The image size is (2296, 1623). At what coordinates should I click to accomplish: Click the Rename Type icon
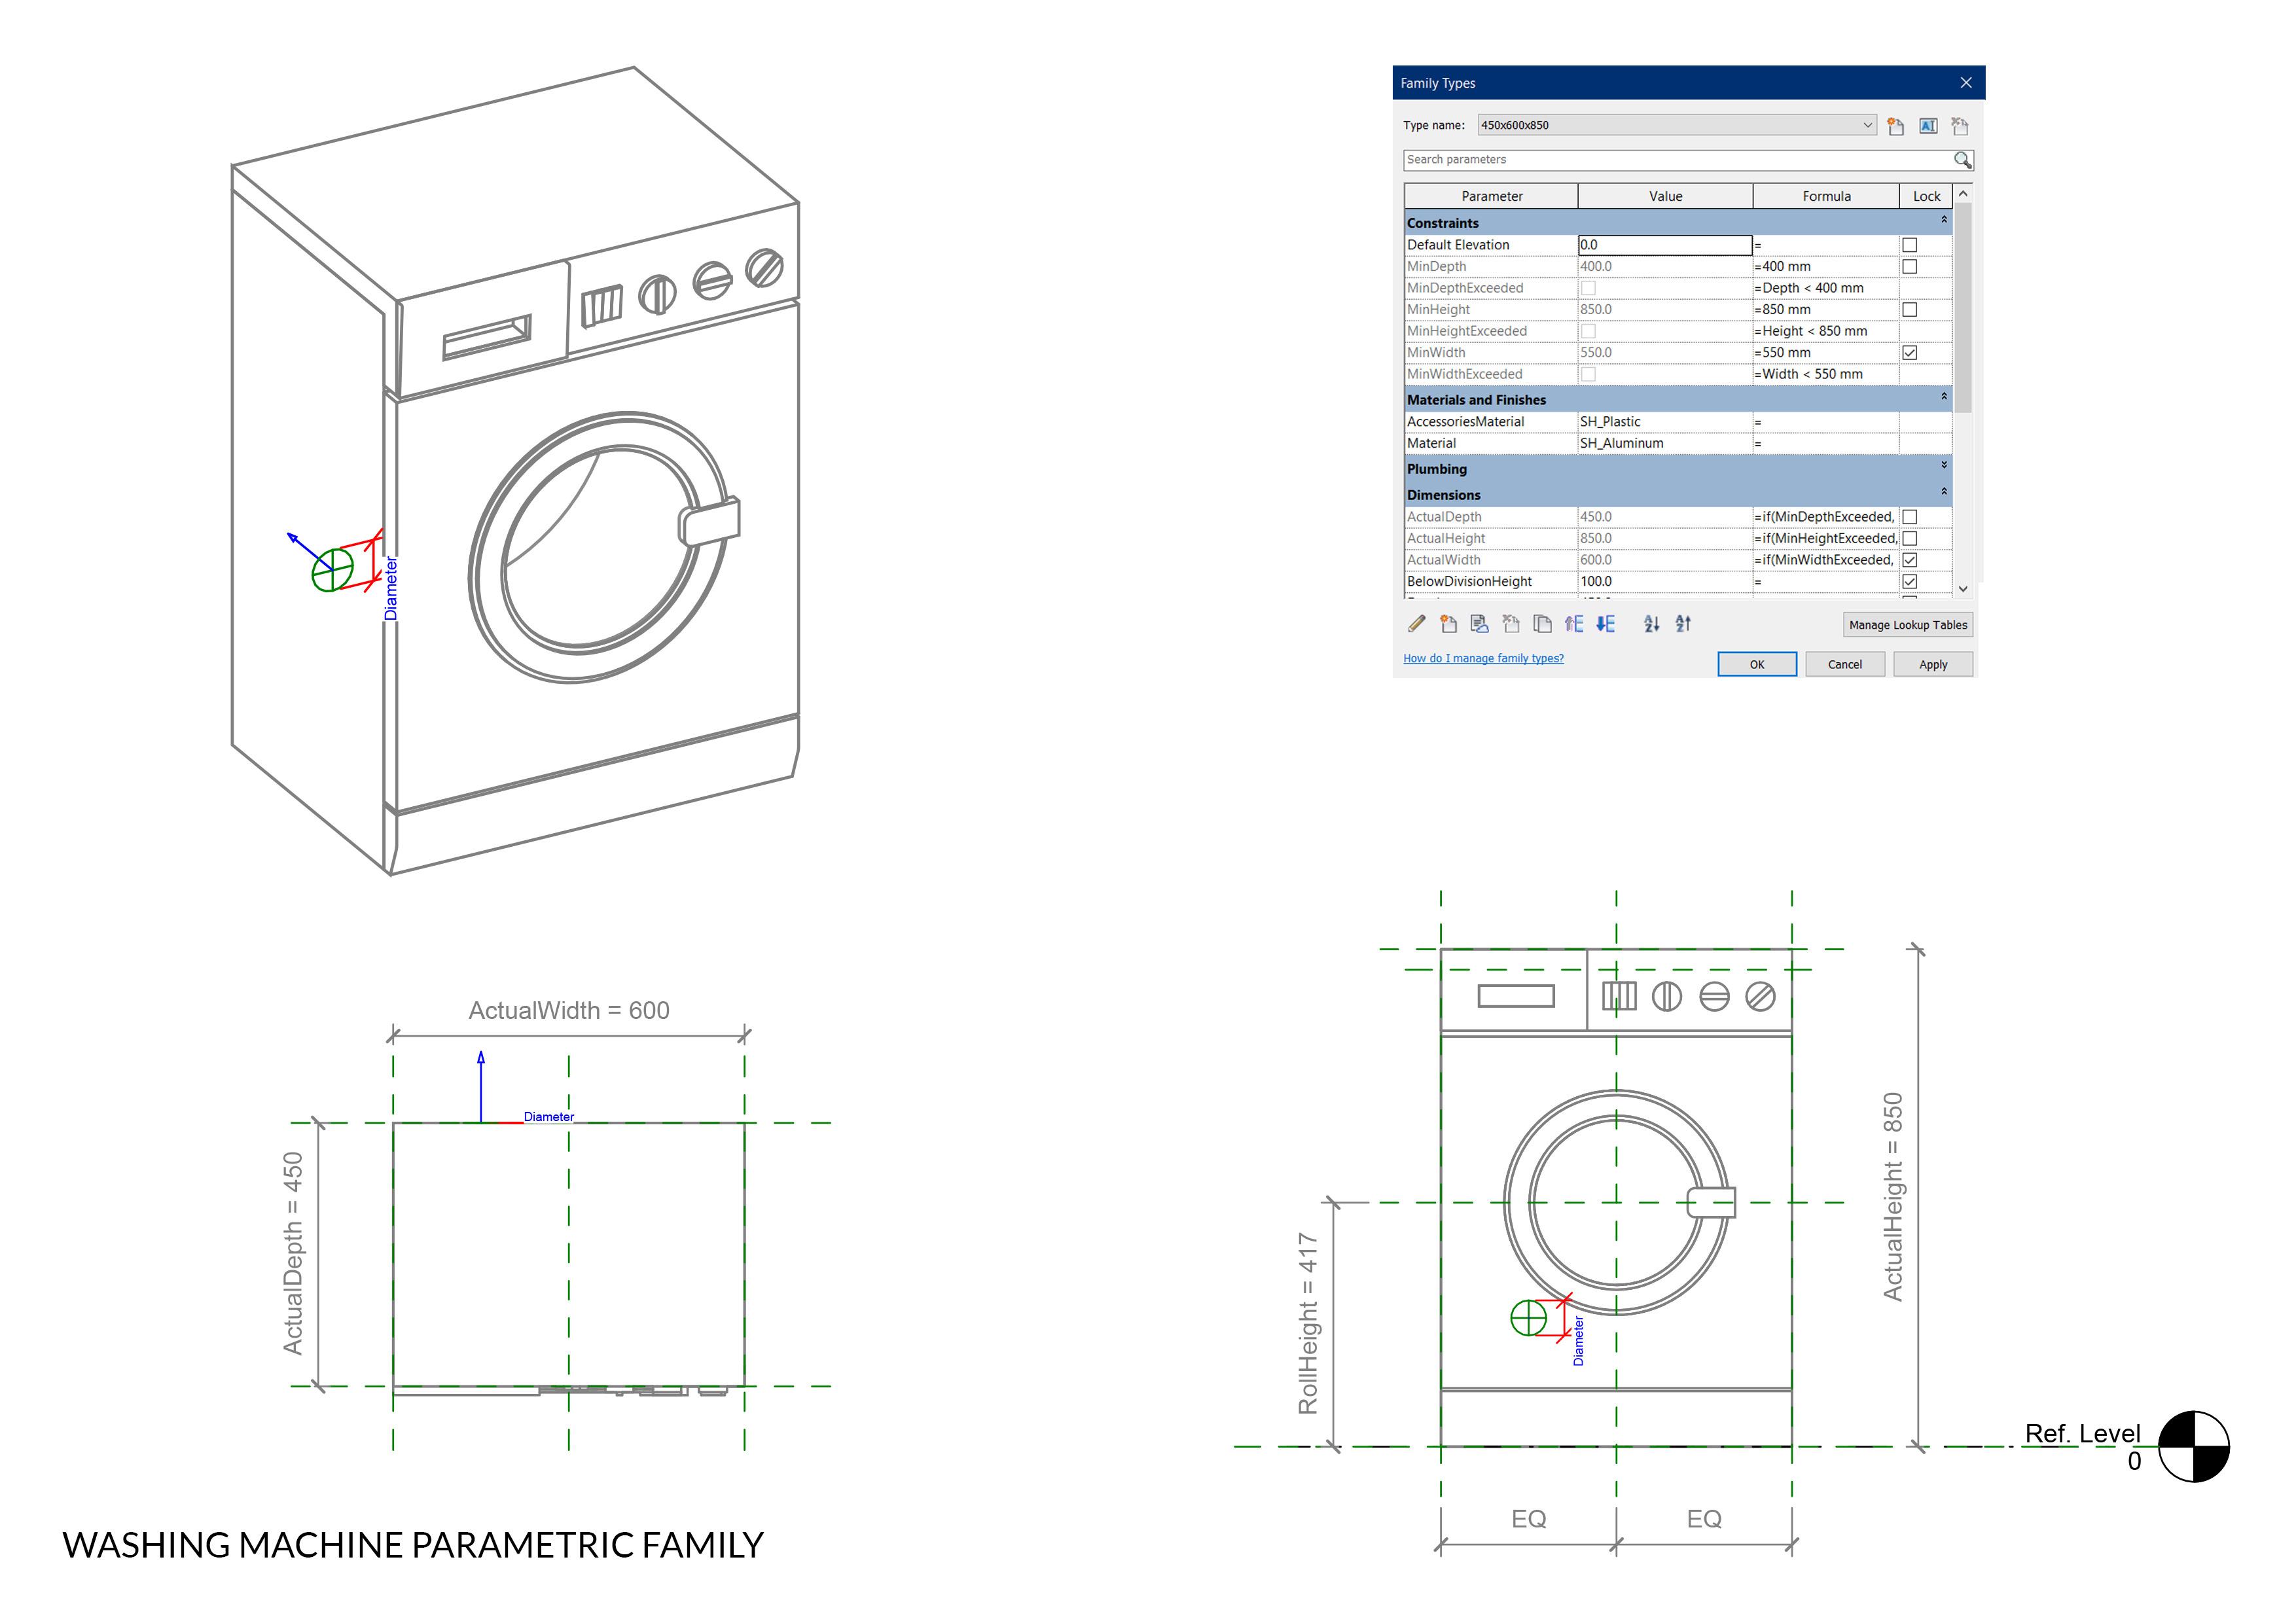tap(1927, 126)
